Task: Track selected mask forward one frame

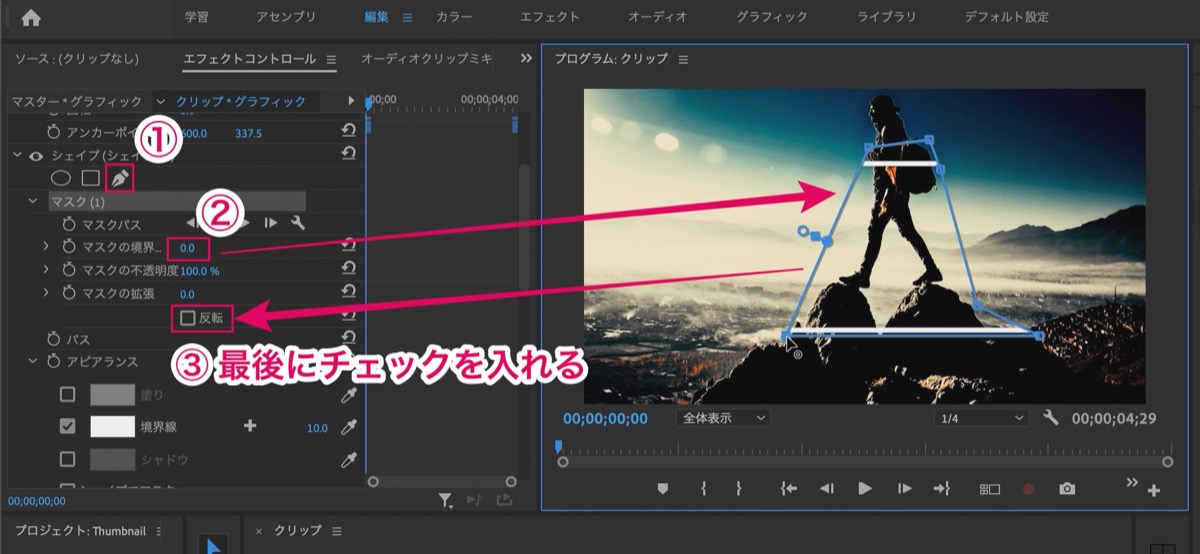Action: tap(271, 223)
